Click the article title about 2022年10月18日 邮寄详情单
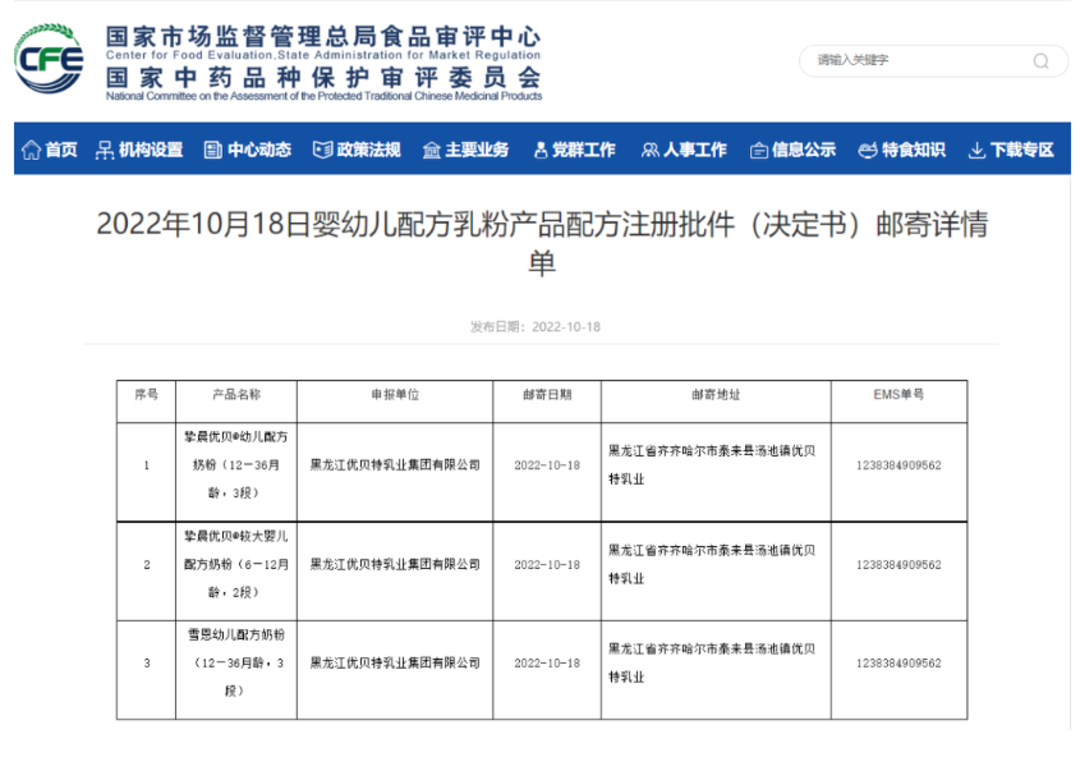1080x757 pixels. [x=542, y=243]
